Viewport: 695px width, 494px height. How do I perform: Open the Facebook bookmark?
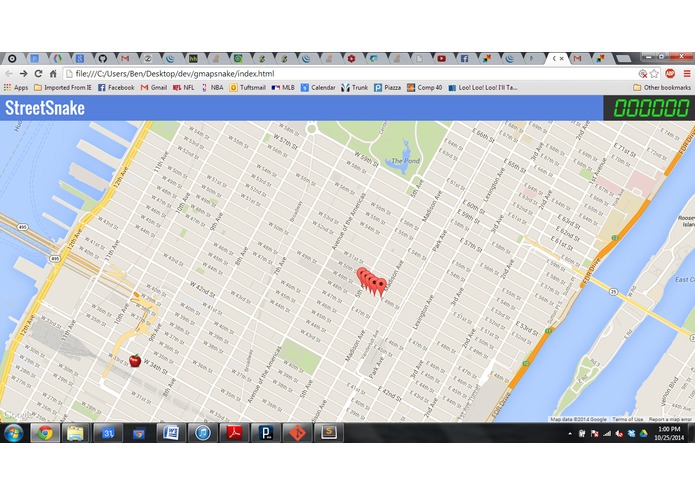[116, 88]
